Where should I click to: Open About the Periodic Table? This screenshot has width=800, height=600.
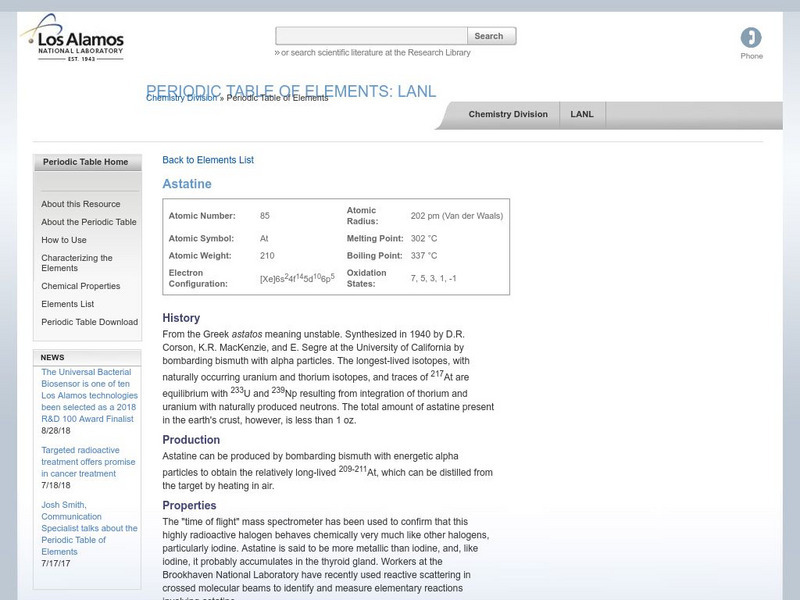89,222
